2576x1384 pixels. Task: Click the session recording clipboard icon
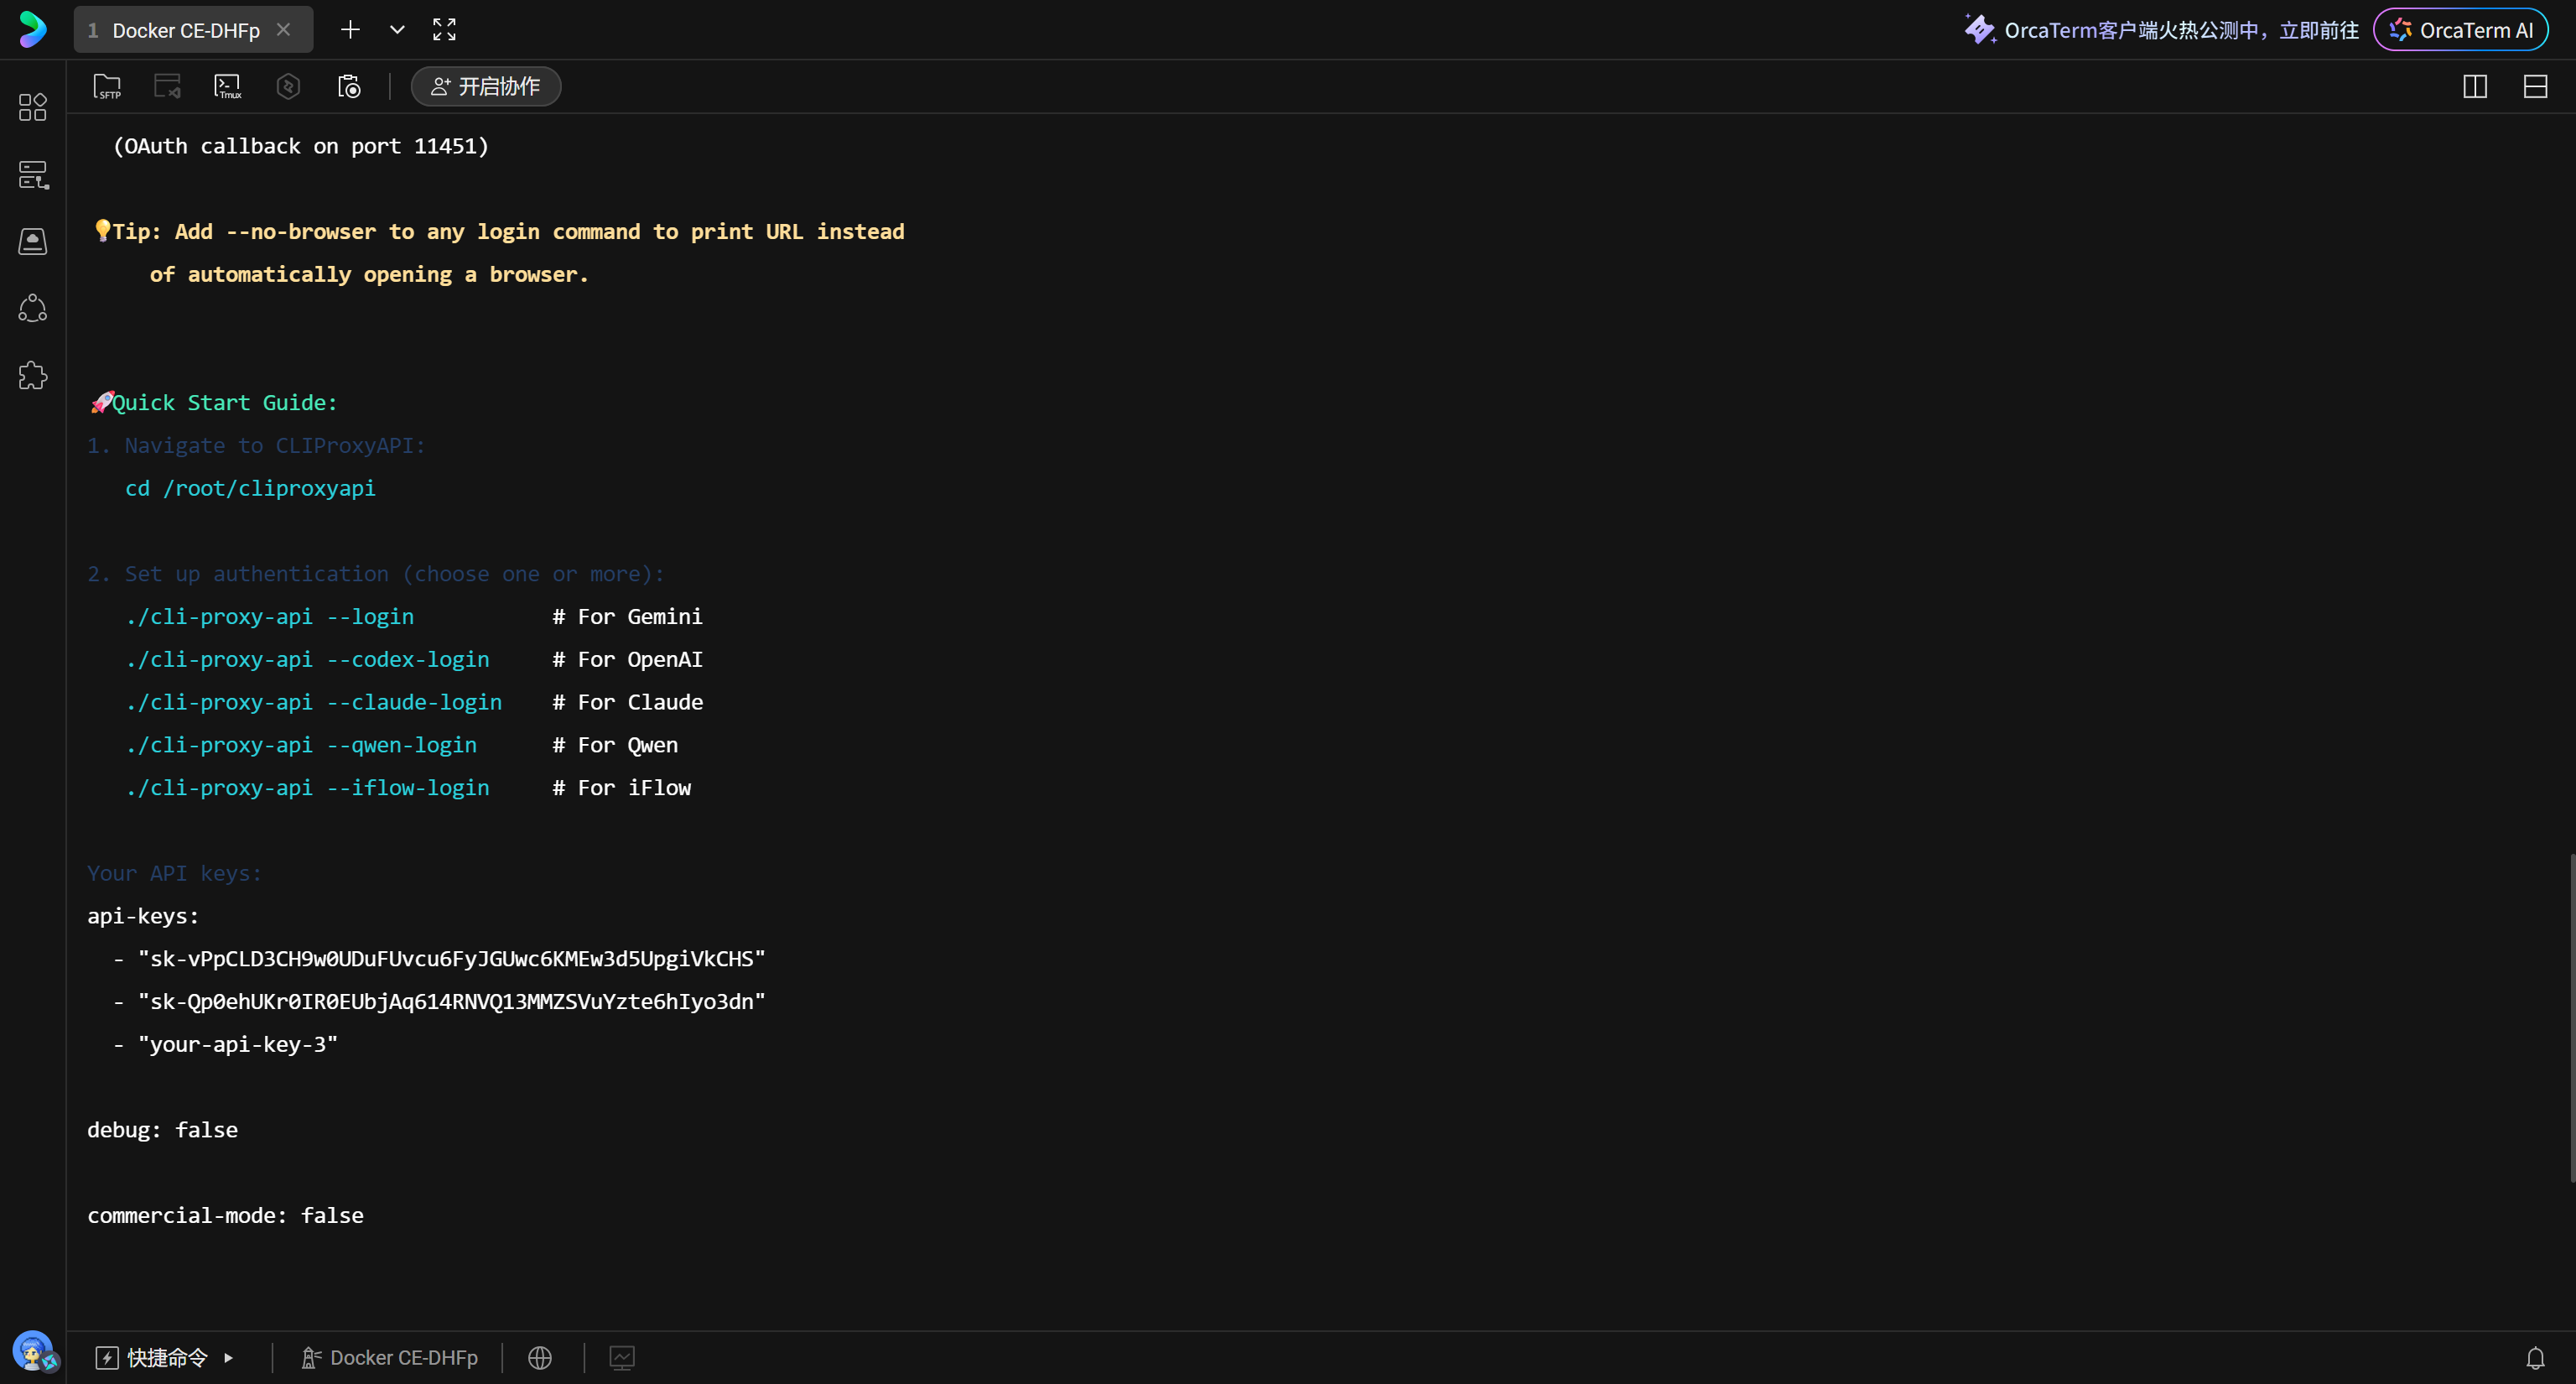tap(349, 87)
